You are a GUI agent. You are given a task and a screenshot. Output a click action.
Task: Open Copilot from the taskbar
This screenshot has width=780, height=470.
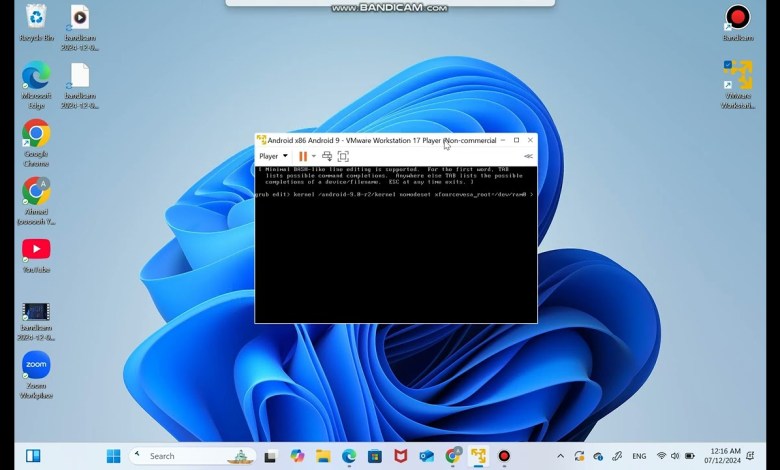(297, 456)
